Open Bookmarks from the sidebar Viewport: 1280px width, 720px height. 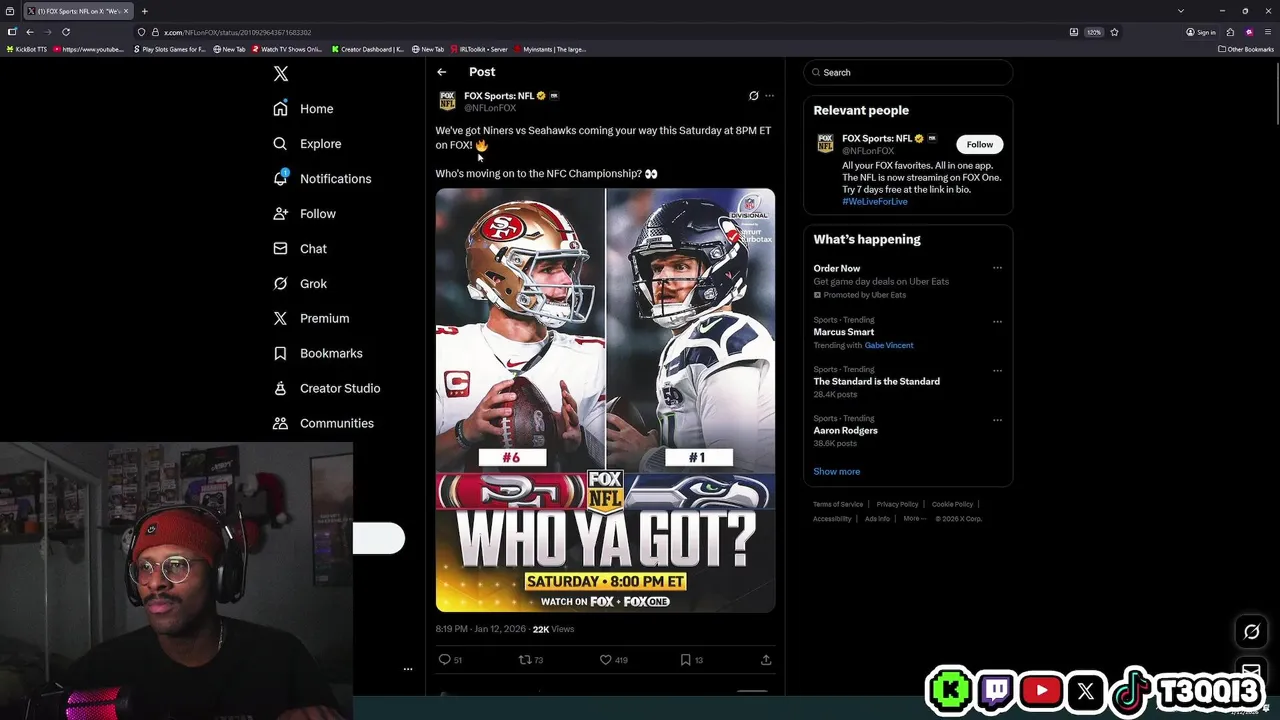(x=317, y=354)
